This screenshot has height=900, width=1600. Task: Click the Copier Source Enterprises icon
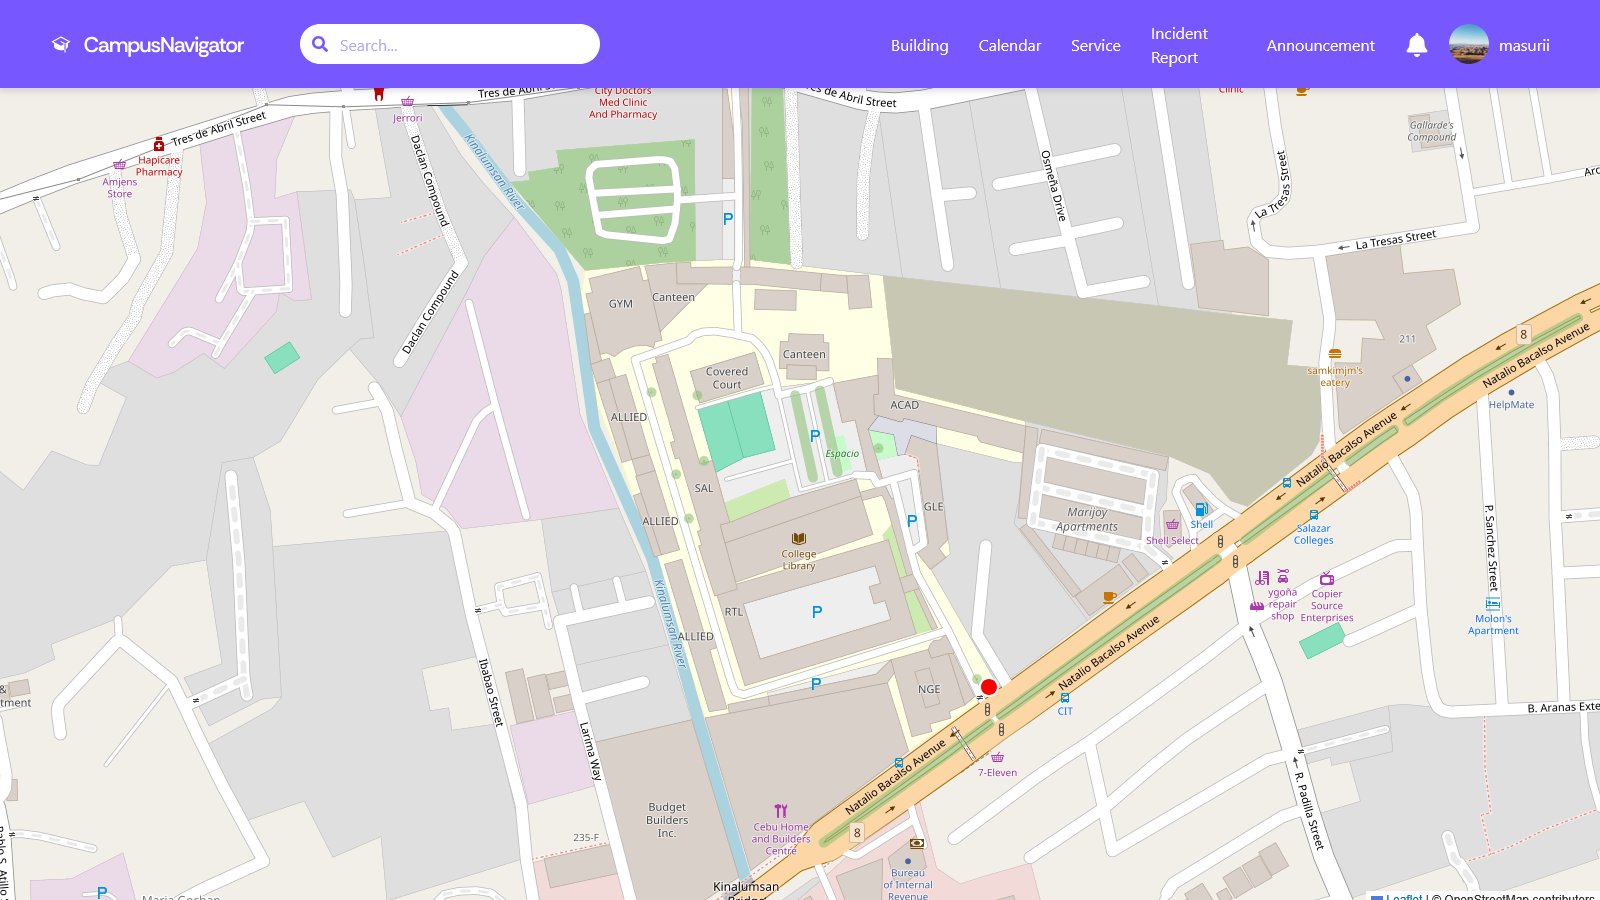point(1326,578)
